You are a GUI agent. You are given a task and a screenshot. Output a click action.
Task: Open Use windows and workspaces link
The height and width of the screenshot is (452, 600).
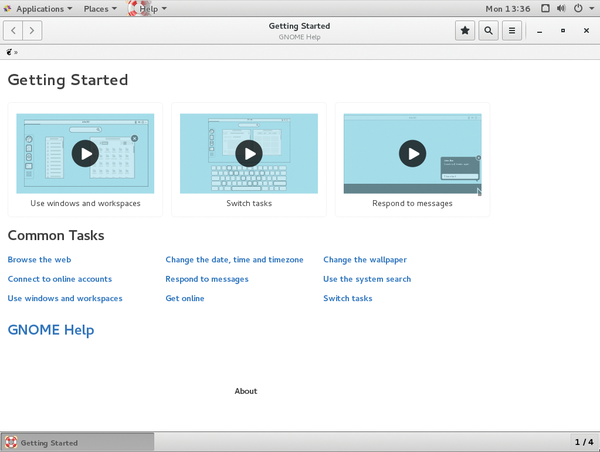[x=65, y=299]
